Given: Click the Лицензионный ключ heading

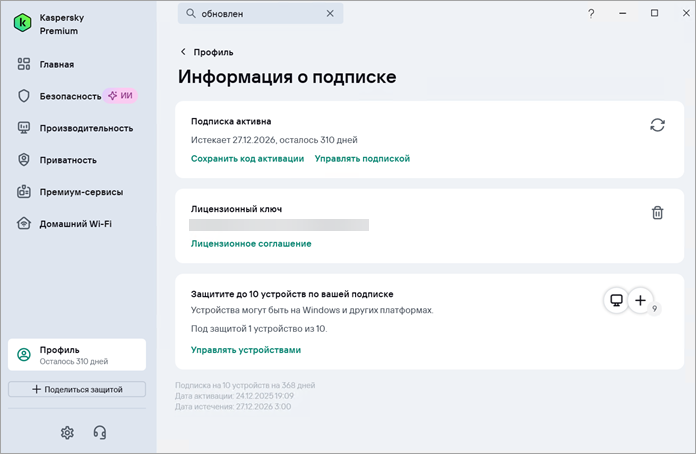Looking at the screenshot, I should pos(237,209).
